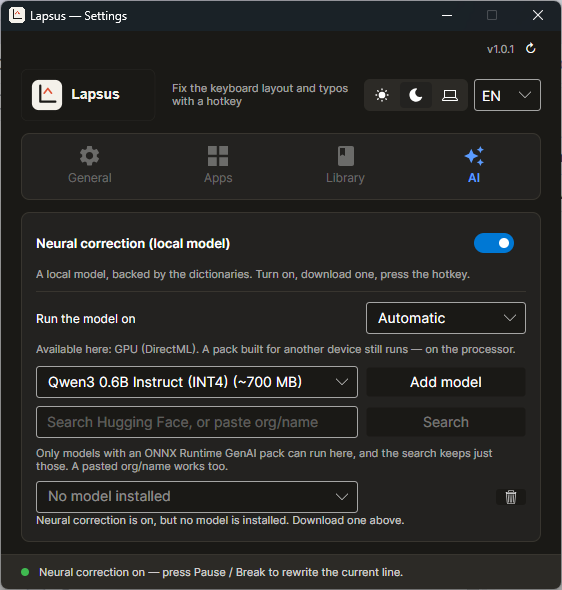Expand the No model installed dropdown
Viewport: 562px width, 590px height.
(197, 497)
